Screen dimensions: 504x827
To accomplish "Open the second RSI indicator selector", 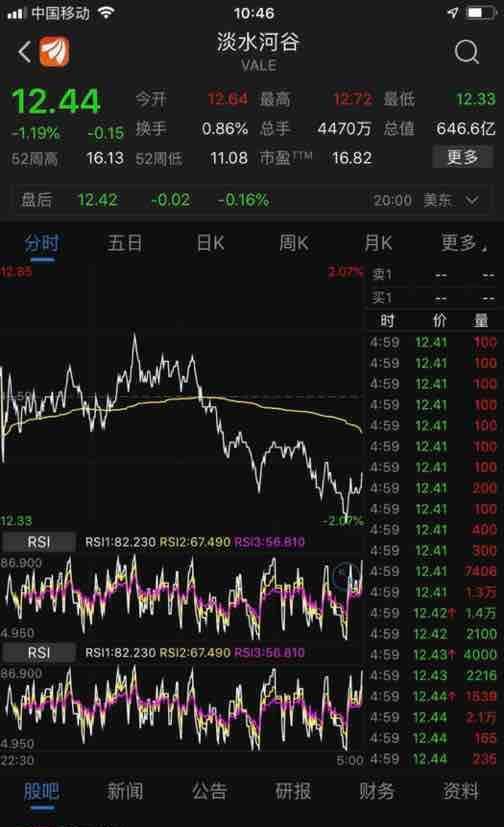I will [39, 652].
